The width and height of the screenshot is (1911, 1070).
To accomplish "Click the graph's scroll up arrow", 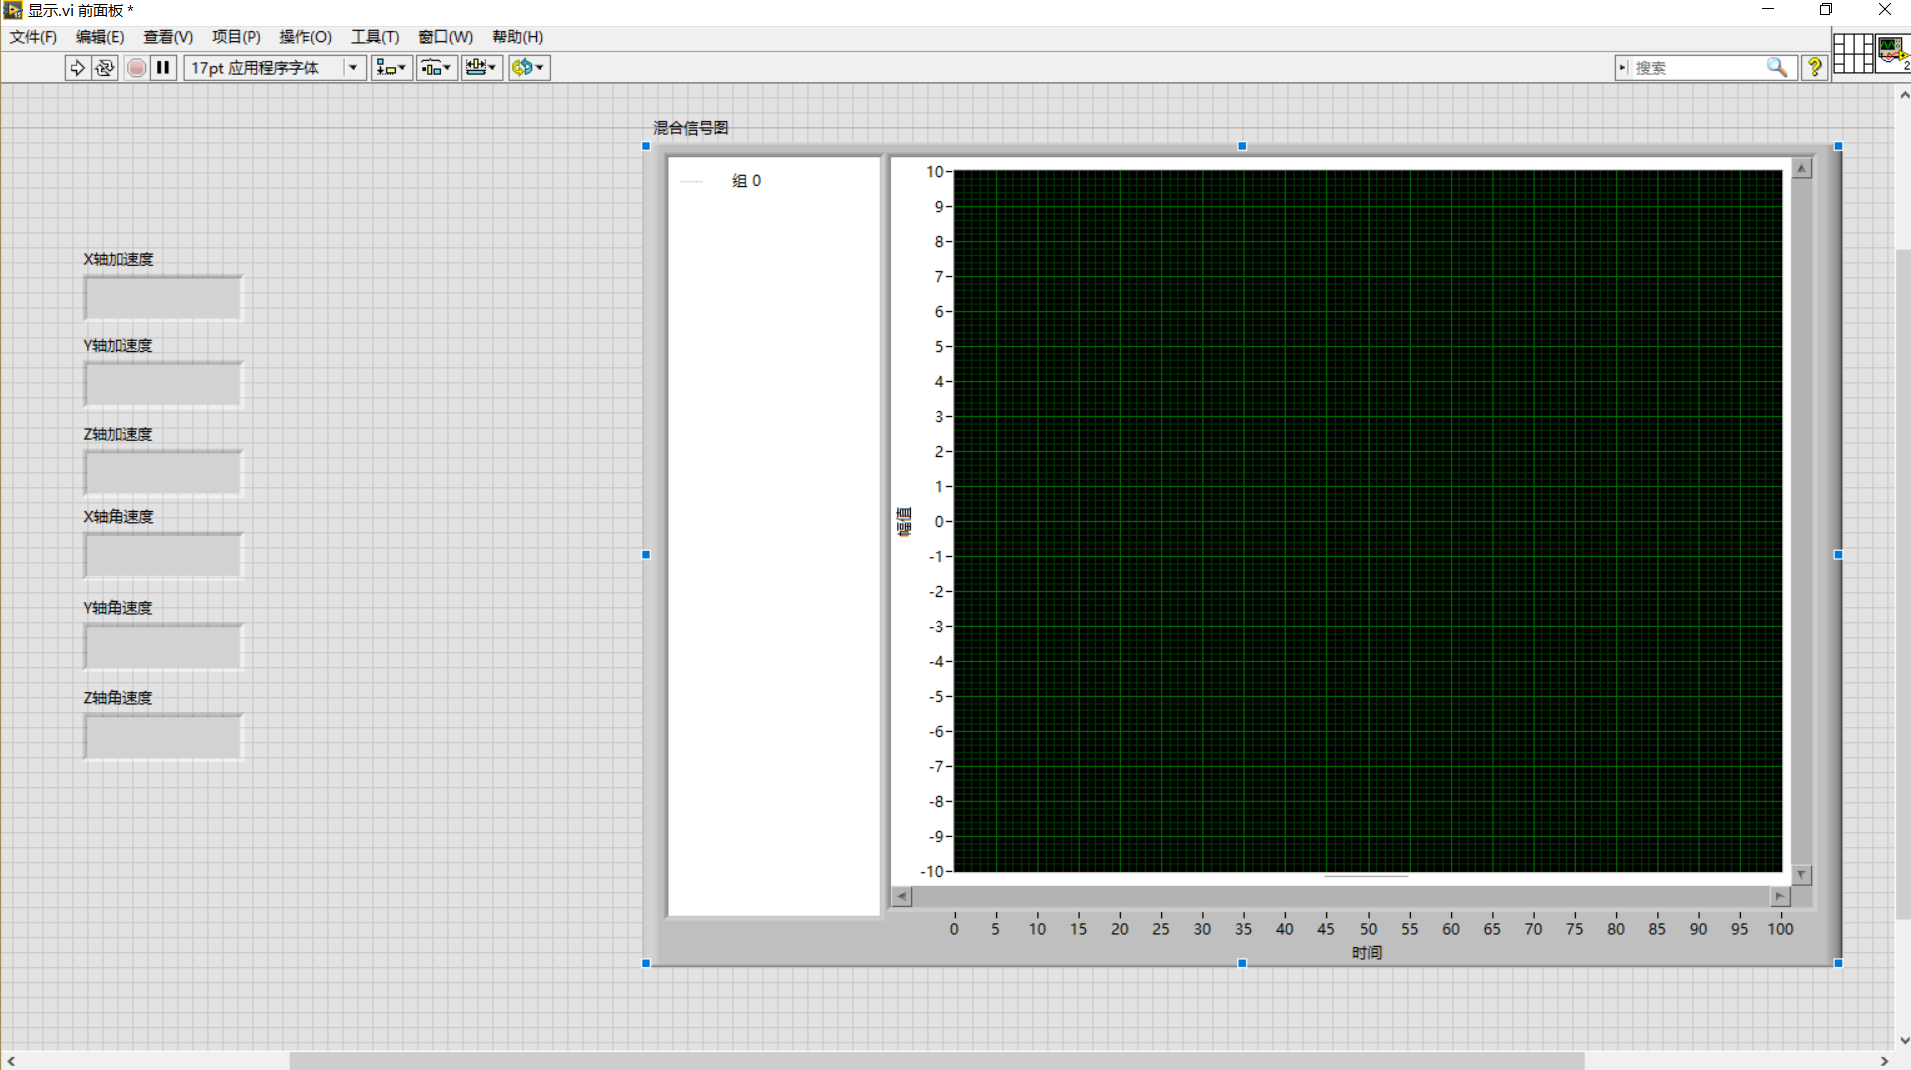I will click(x=1801, y=169).
